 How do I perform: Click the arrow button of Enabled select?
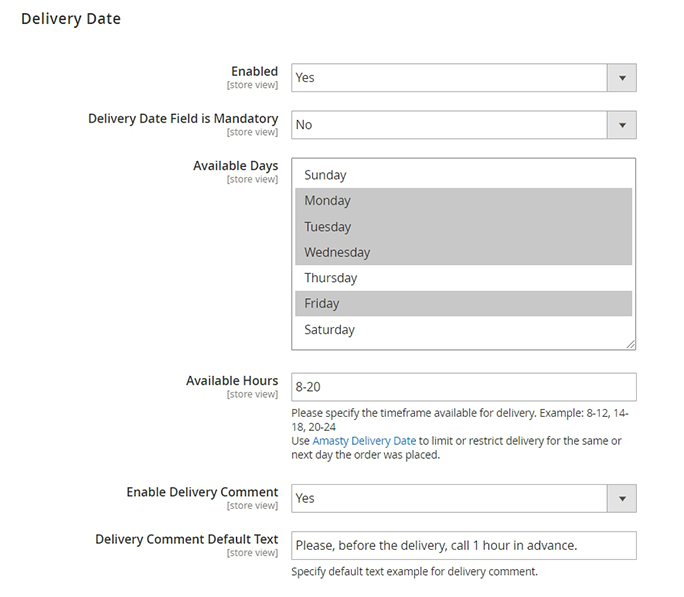[x=622, y=78]
